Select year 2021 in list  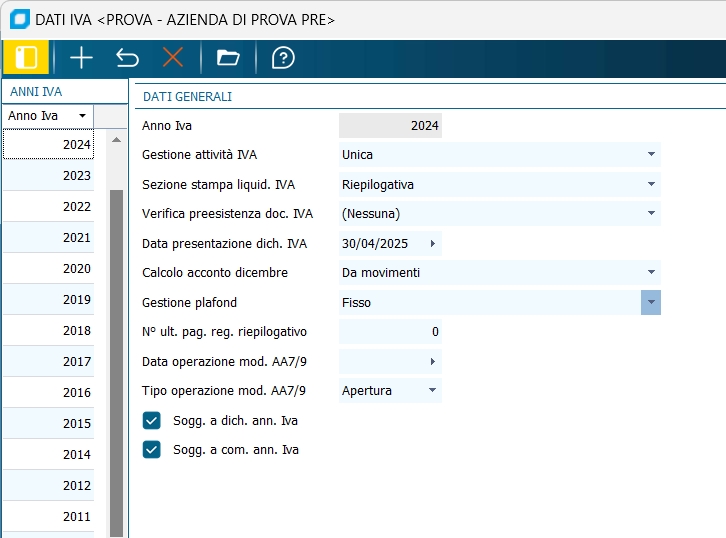[49, 238]
